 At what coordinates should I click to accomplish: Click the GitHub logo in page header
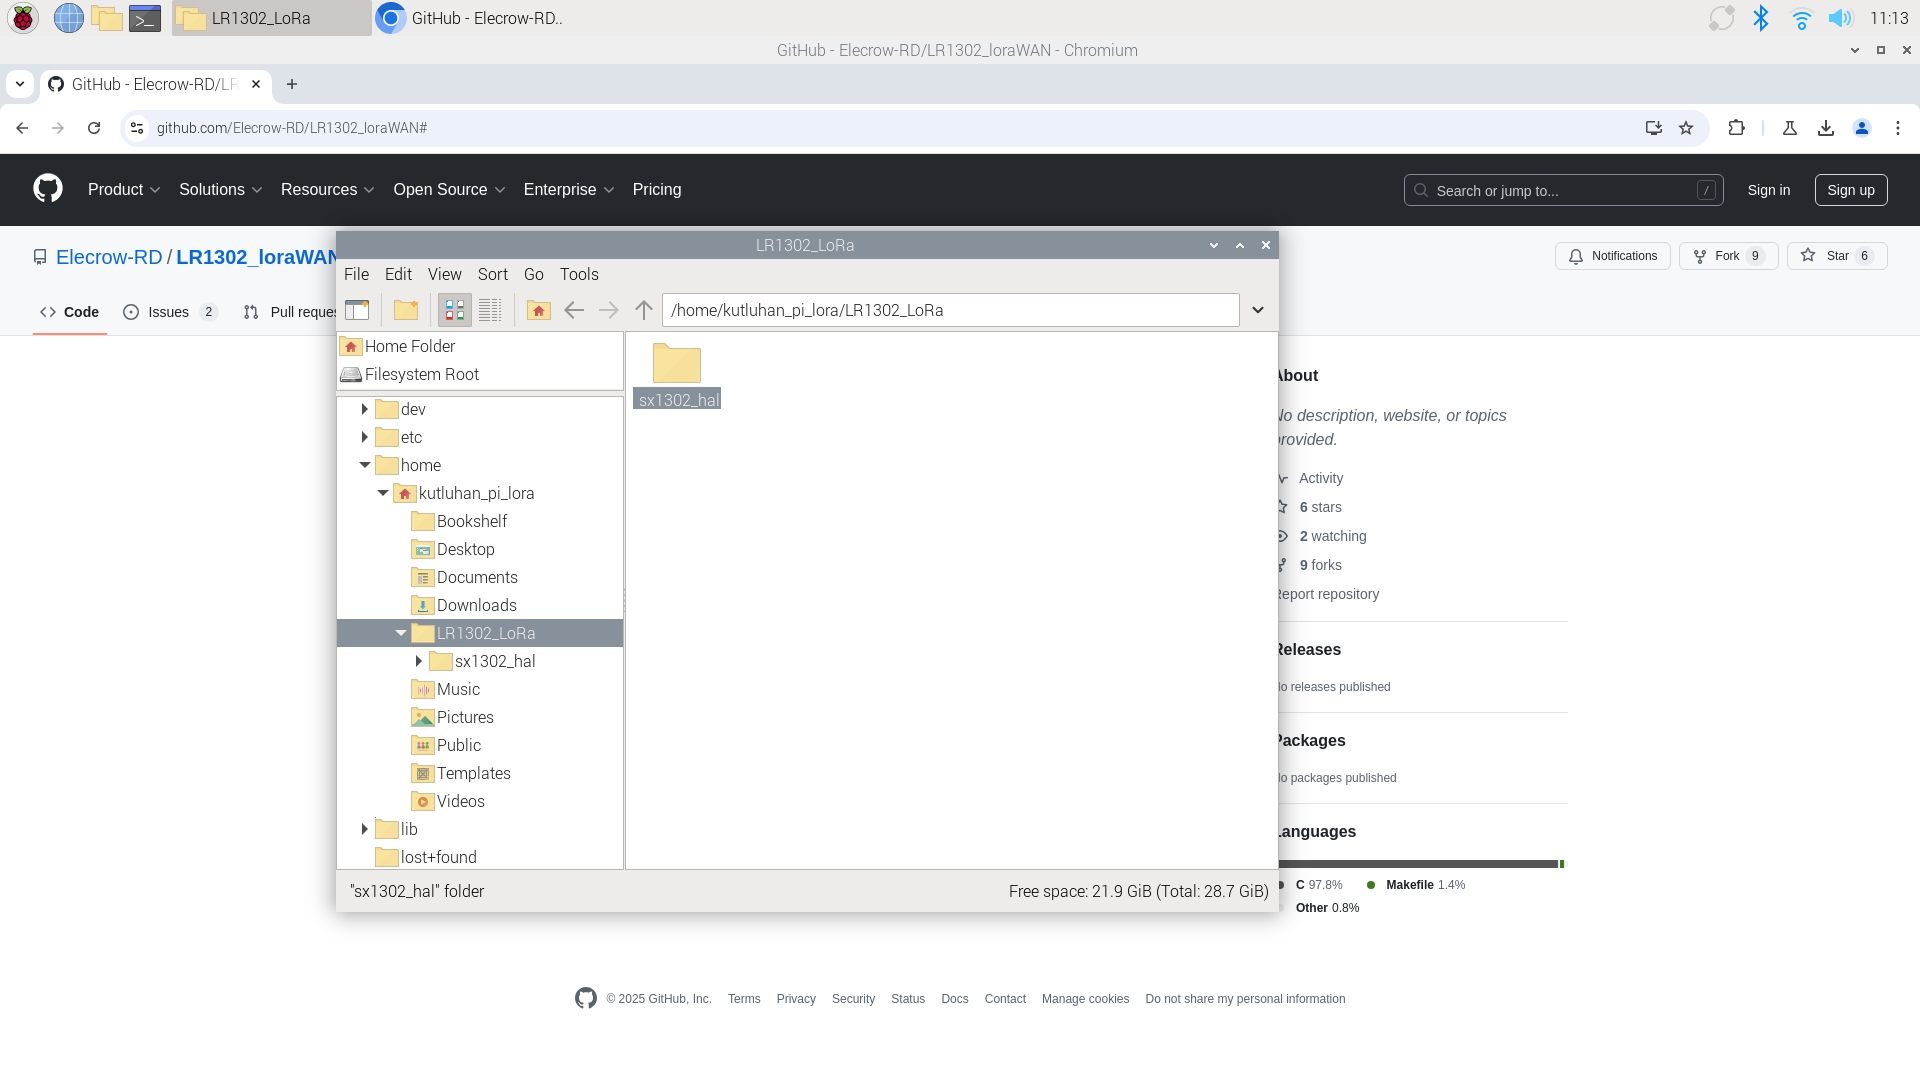point(48,189)
